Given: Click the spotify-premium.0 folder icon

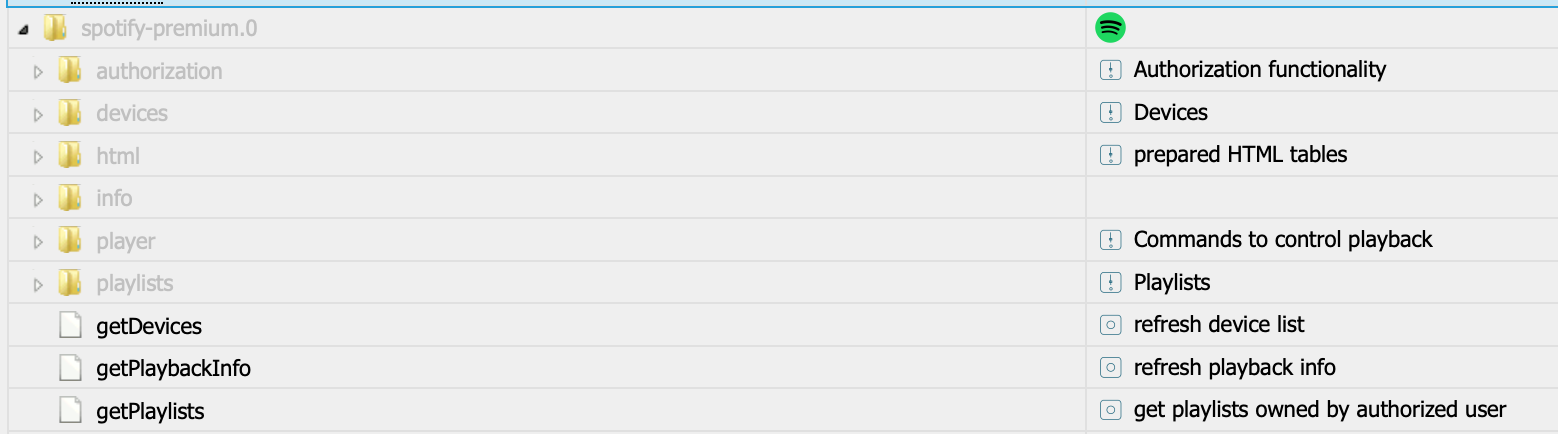Looking at the screenshot, I should click(54, 28).
